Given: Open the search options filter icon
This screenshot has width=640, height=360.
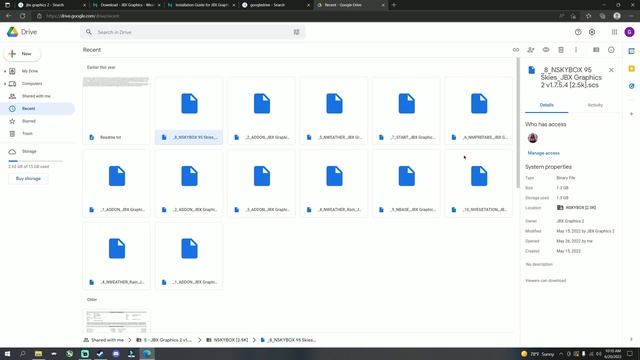Looking at the screenshot, I should (x=296, y=32).
